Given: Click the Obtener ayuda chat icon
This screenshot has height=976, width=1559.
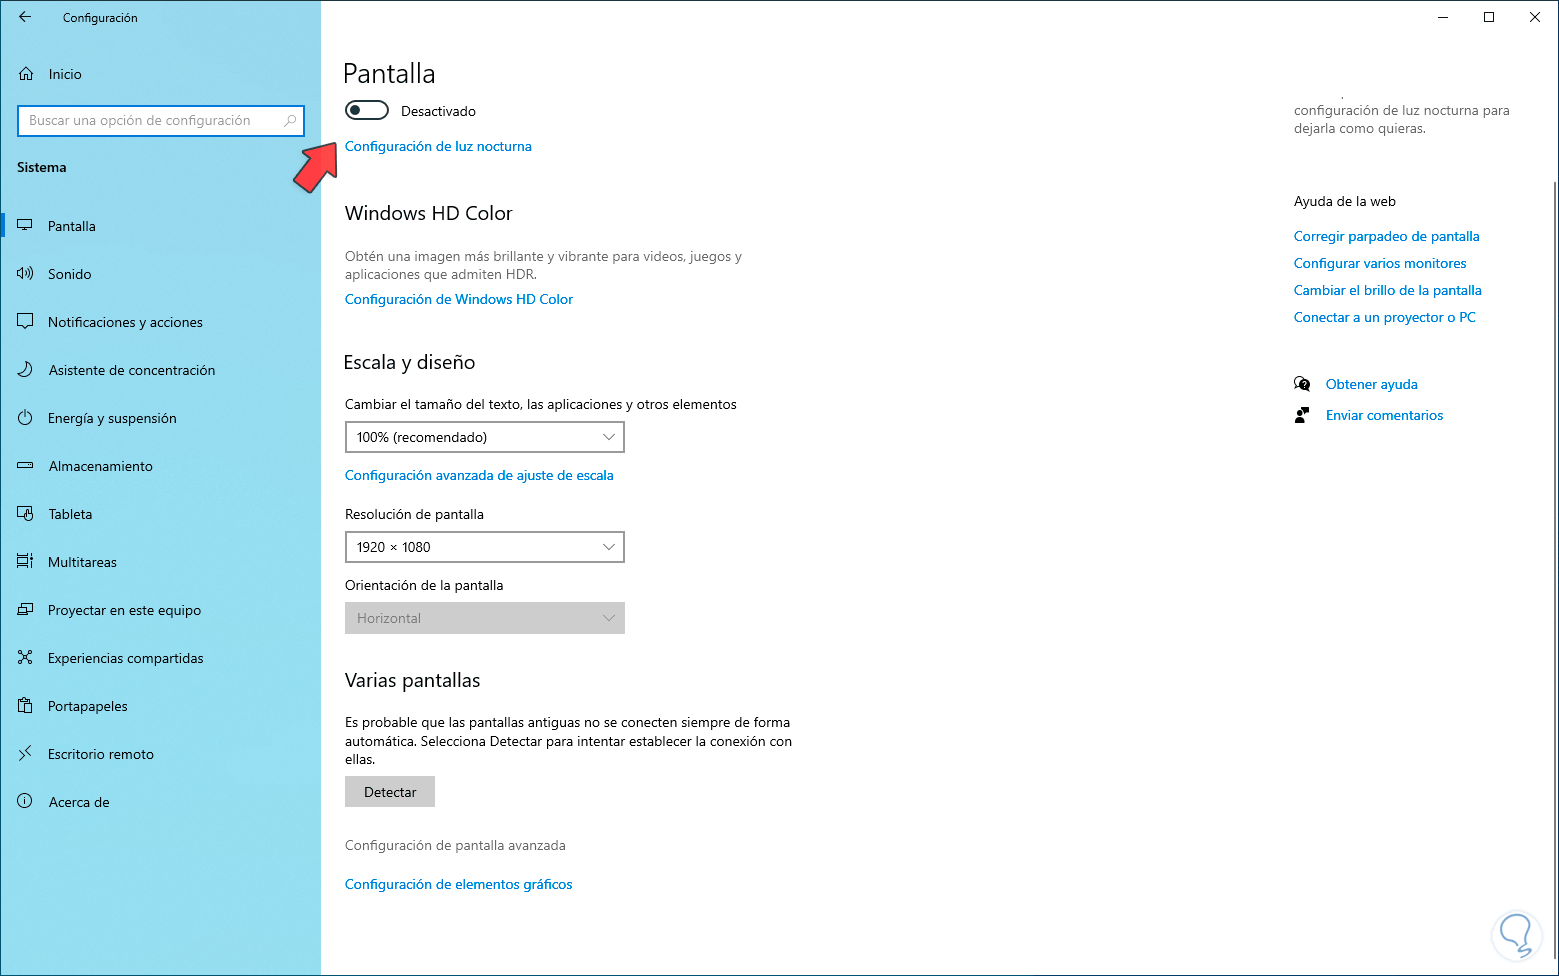Looking at the screenshot, I should coord(1302,384).
